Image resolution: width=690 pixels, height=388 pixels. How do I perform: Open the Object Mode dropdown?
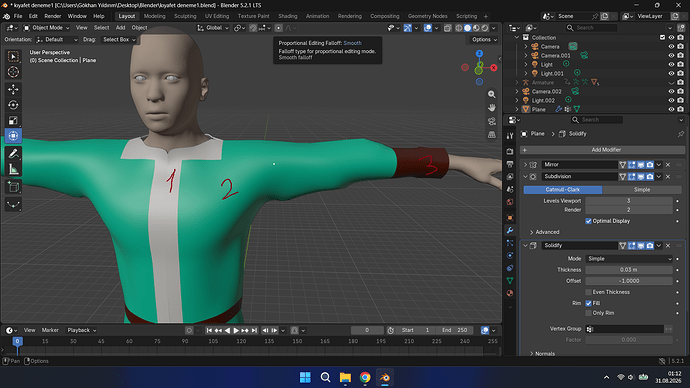pos(46,28)
